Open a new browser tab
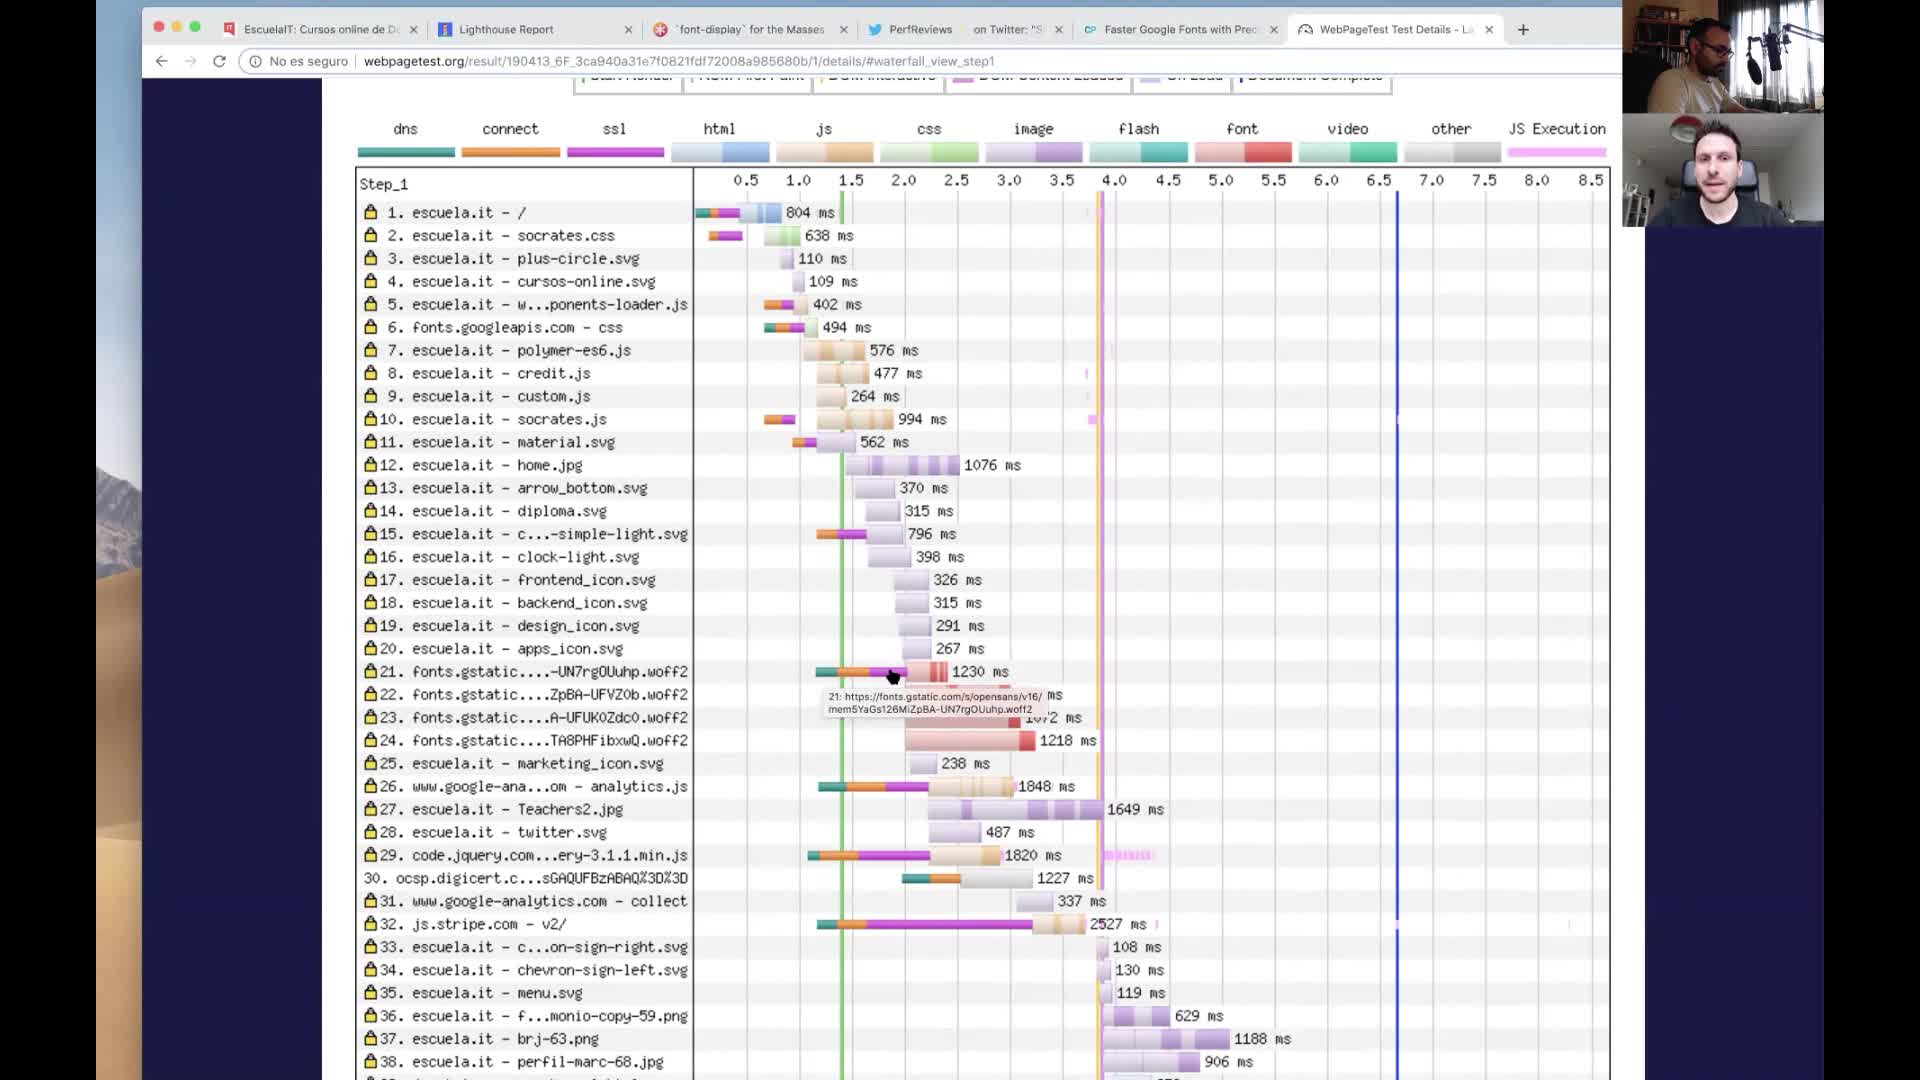 [x=1523, y=29]
